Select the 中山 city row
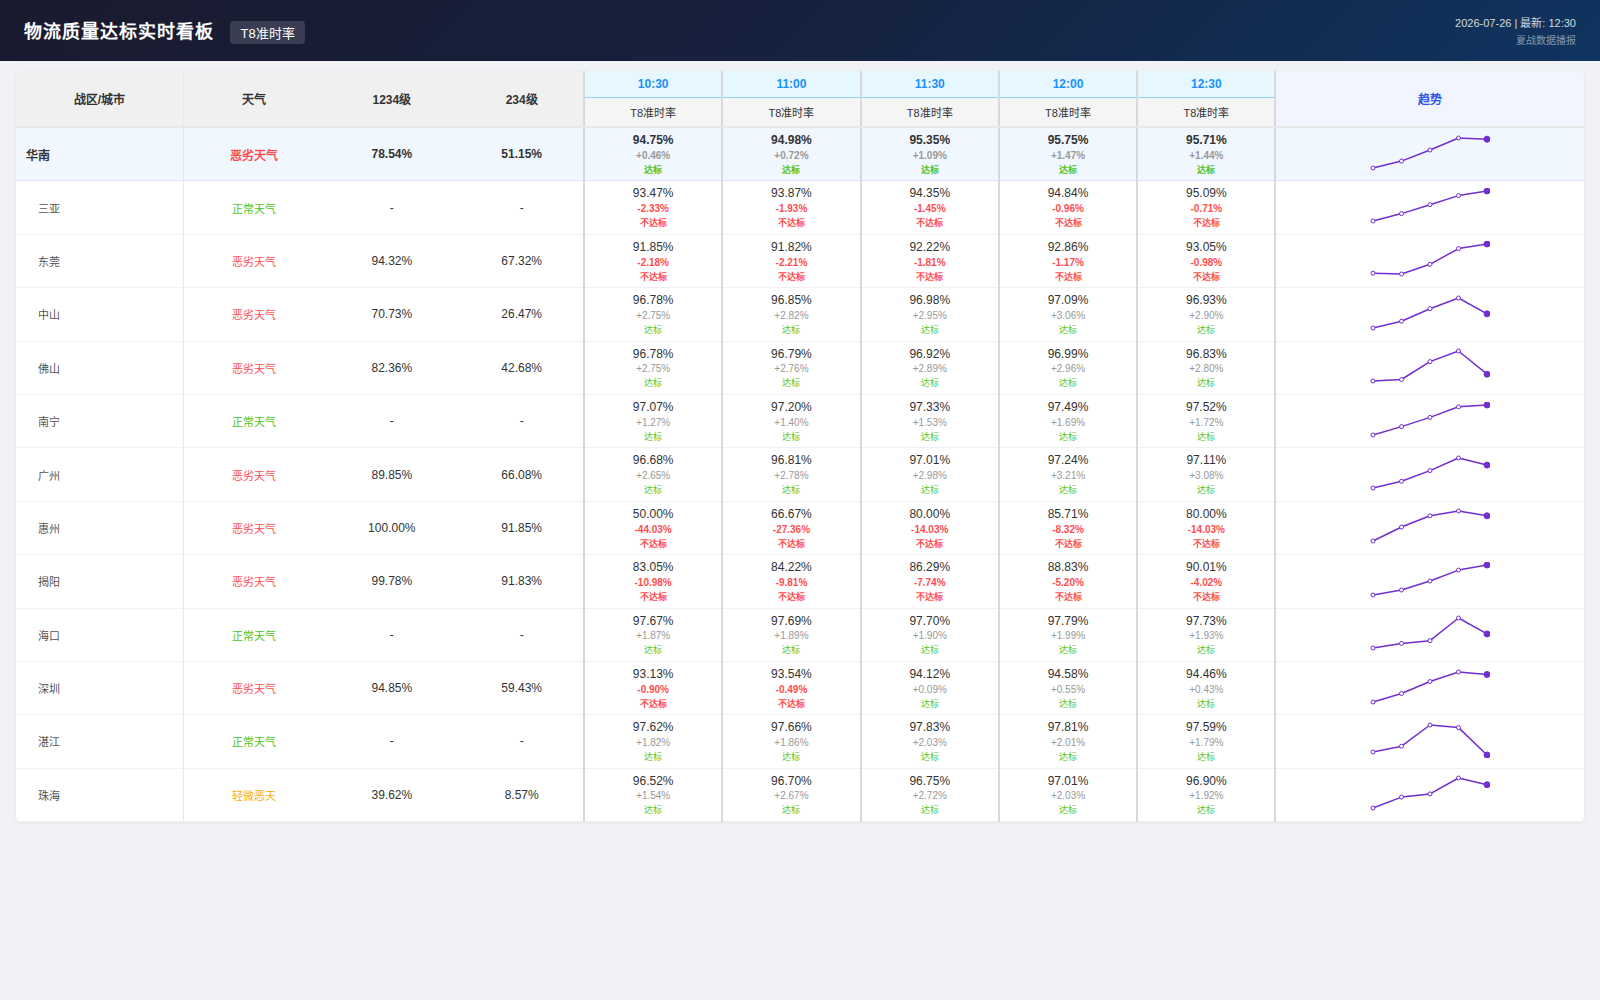 pos(800,315)
